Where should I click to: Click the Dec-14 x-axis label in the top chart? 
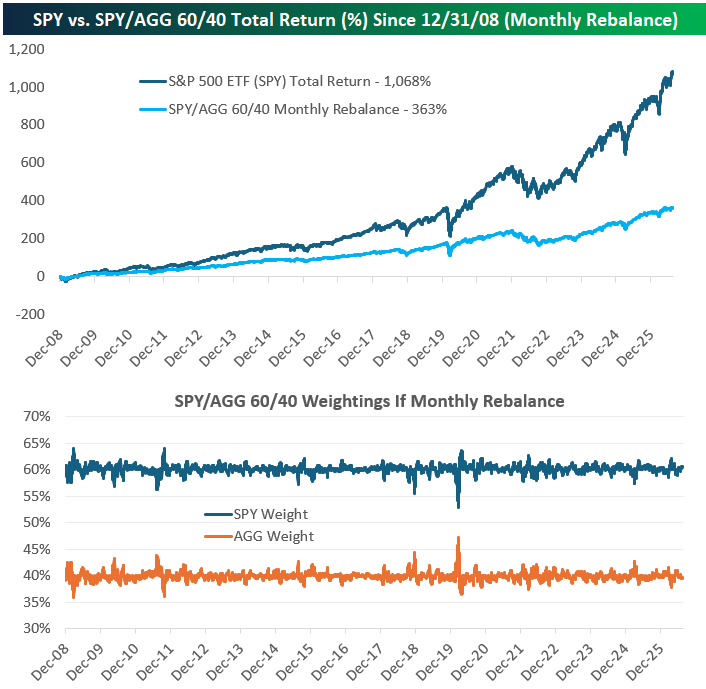click(x=253, y=348)
